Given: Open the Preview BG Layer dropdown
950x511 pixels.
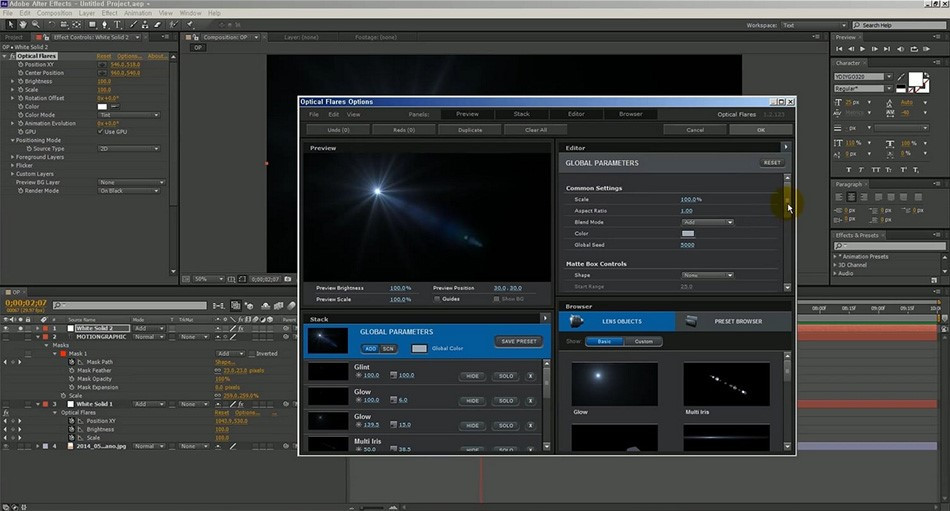Looking at the screenshot, I should tap(131, 182).
